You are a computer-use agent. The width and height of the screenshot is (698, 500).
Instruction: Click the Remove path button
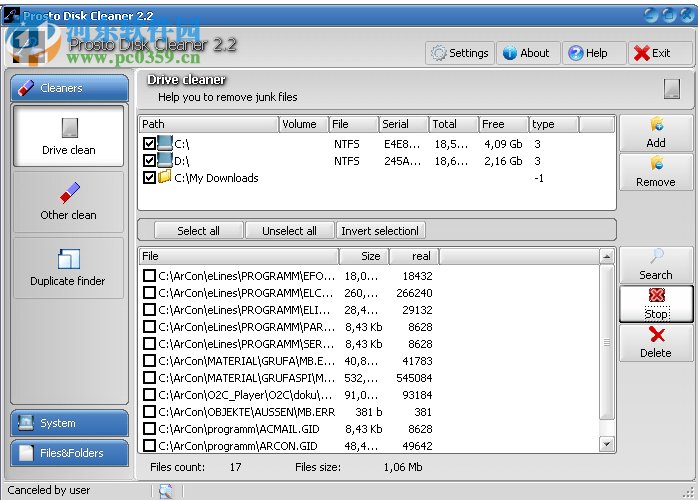pos(656,172)
